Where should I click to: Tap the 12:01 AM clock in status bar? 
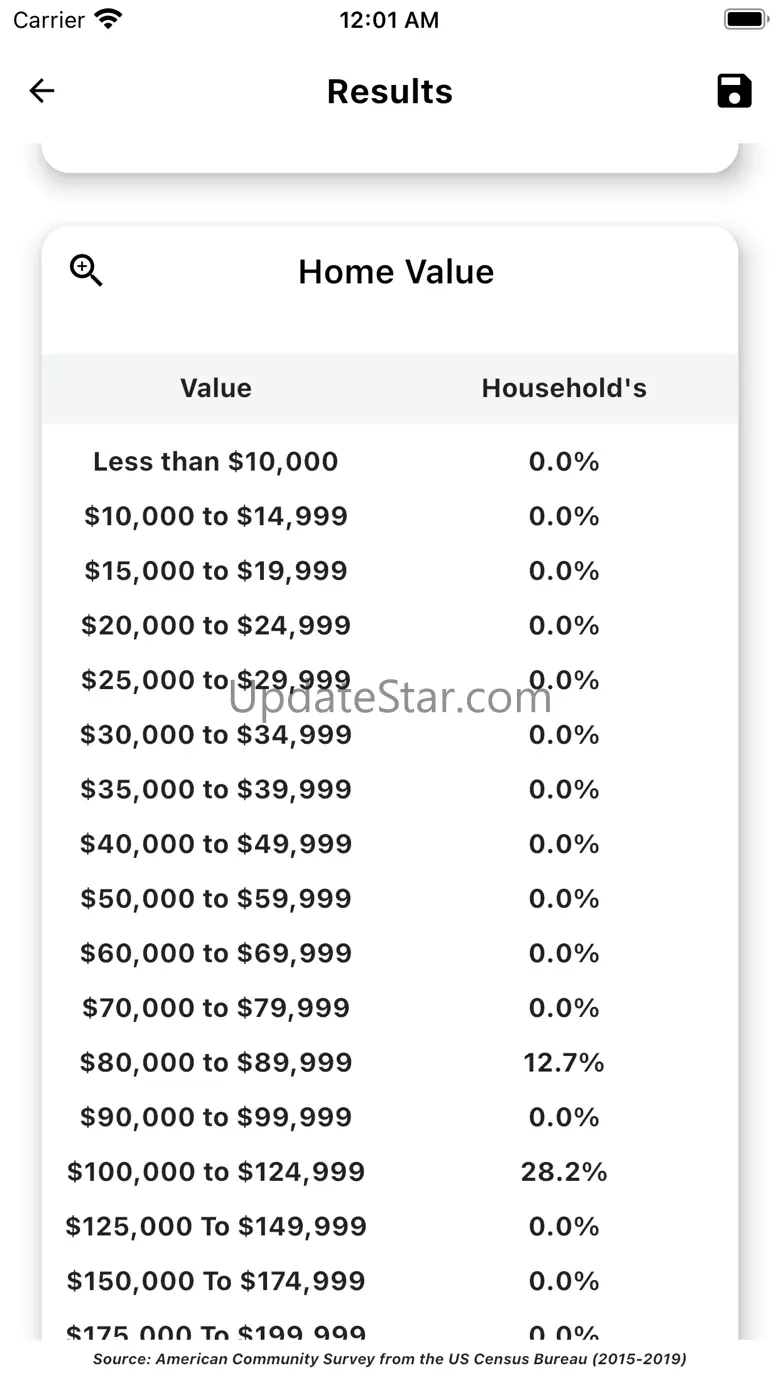click(x=389, y=20)
